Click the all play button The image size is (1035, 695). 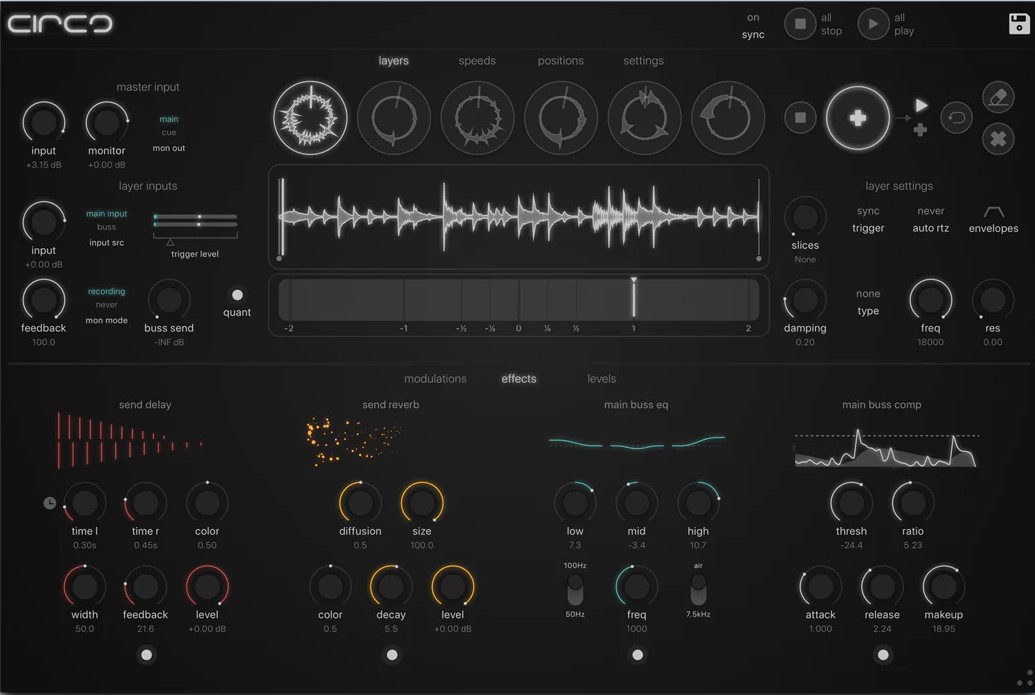click(x=873, y=24)
